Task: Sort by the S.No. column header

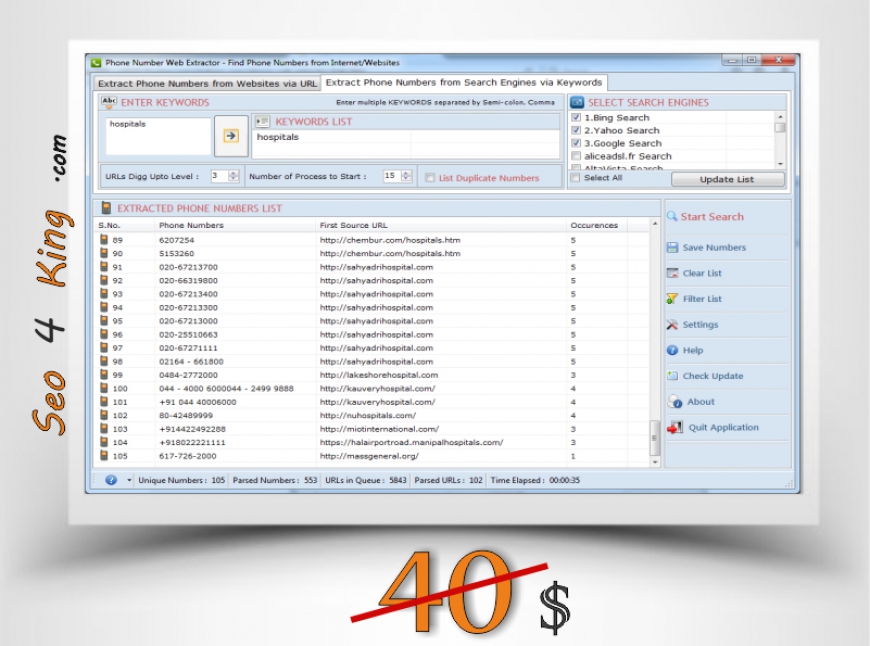Action: [109, 225]
